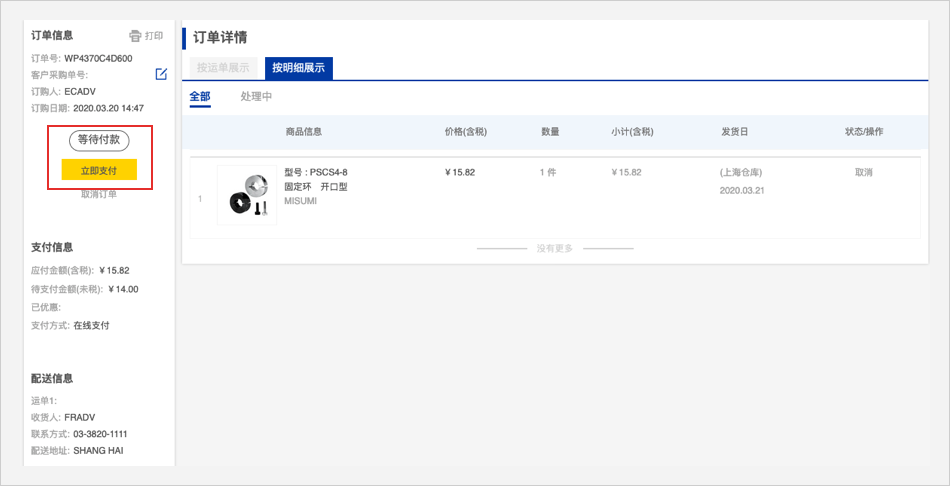Click the 取消订单 link
The height and width of the screenshot is (486, 950).
(99, 194)
